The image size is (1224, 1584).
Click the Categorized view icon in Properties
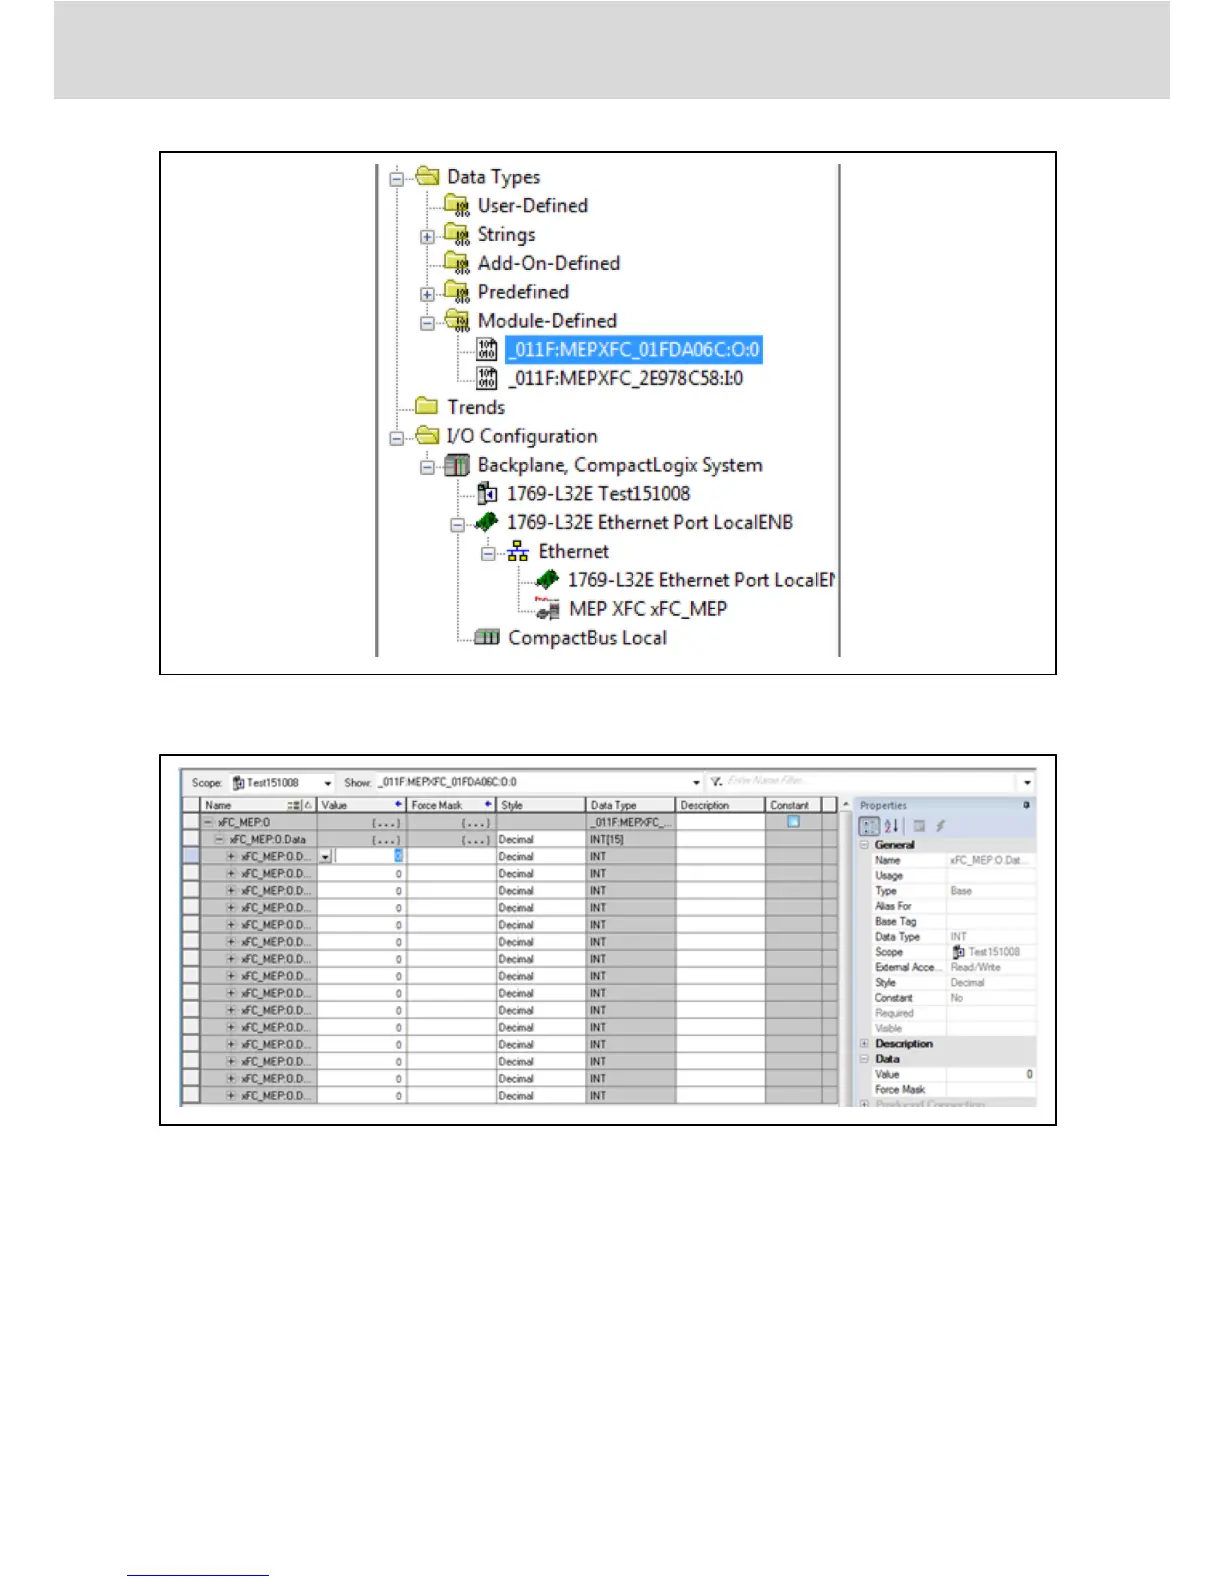(869, 826)
